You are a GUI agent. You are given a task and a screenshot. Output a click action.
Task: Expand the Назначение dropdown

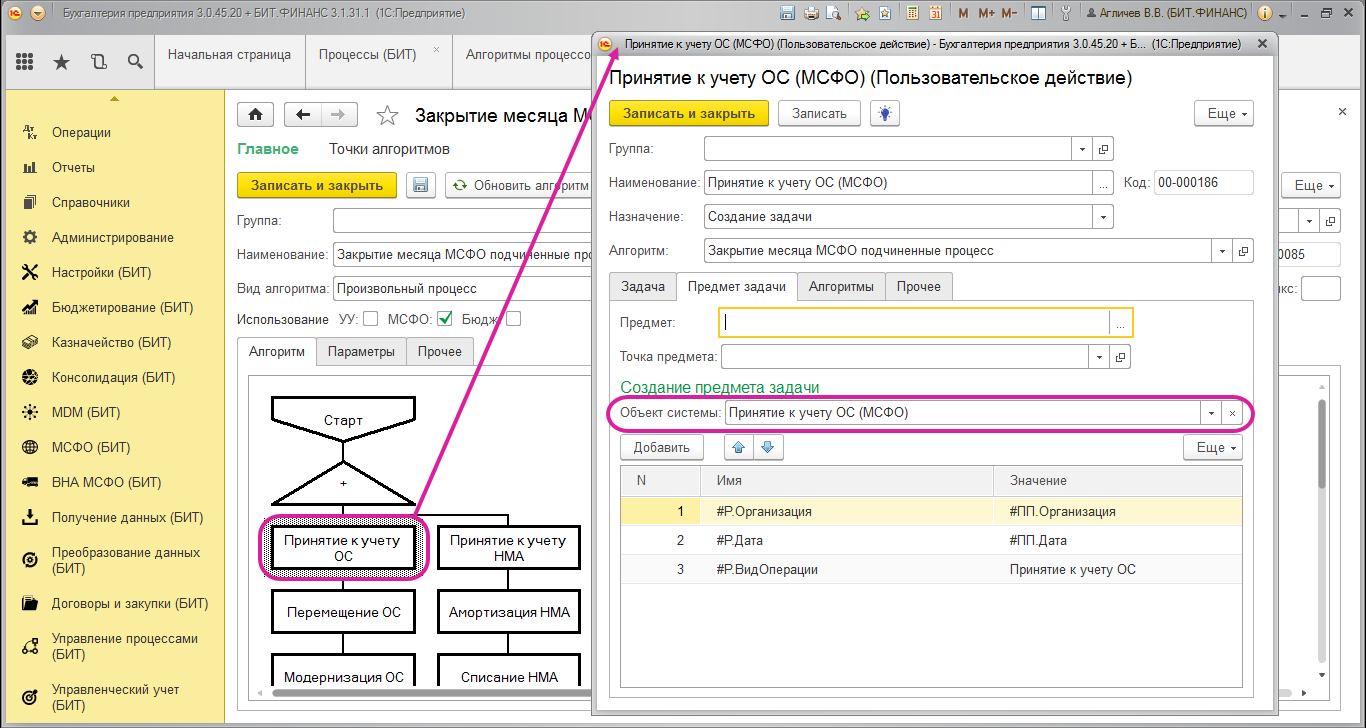(1103, 216)
